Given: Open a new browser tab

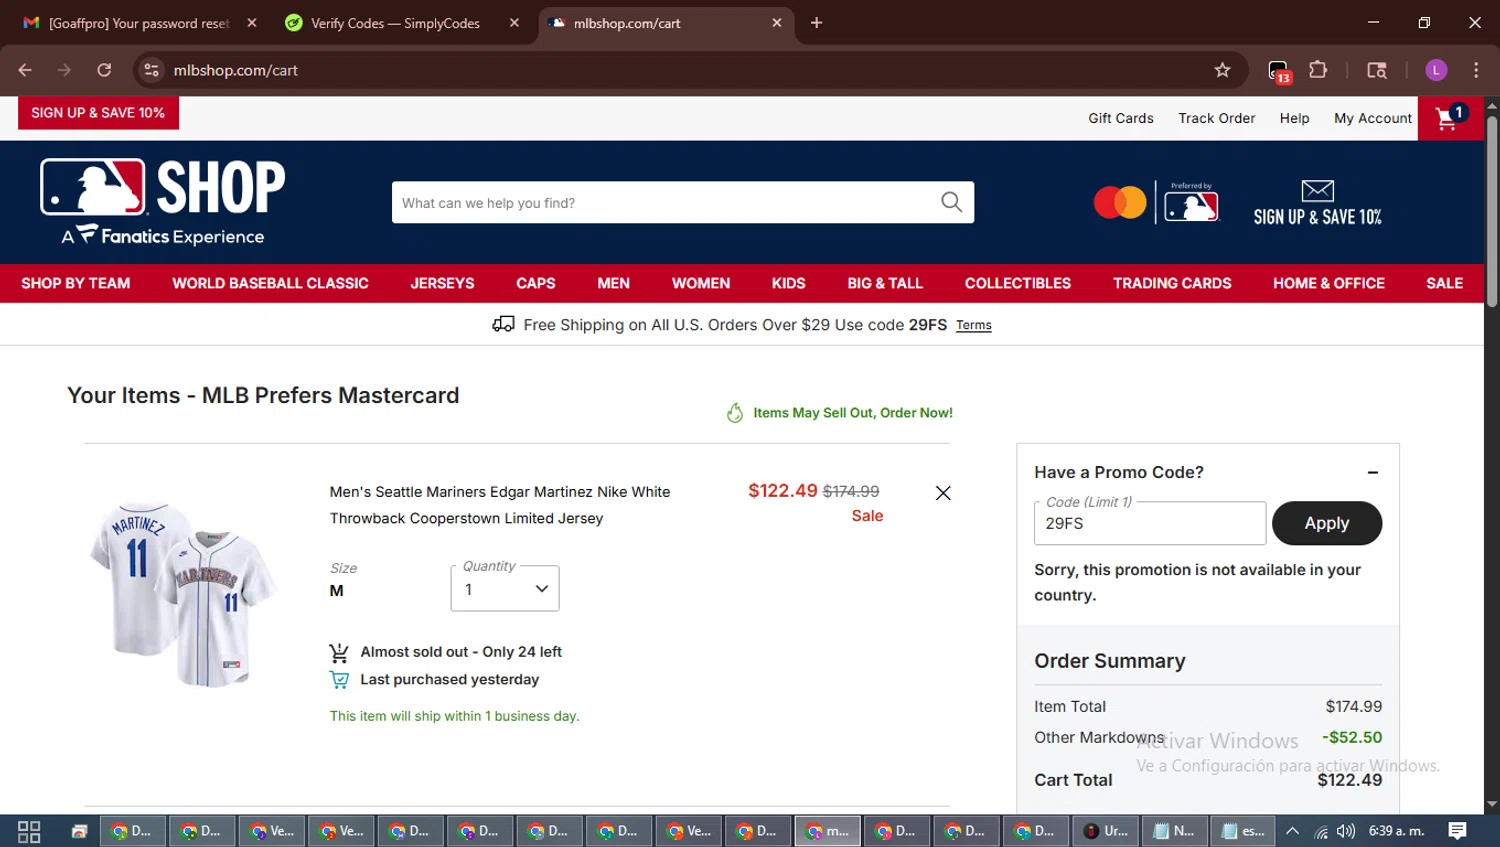Looking at the screenshot, I should point(816,23).
